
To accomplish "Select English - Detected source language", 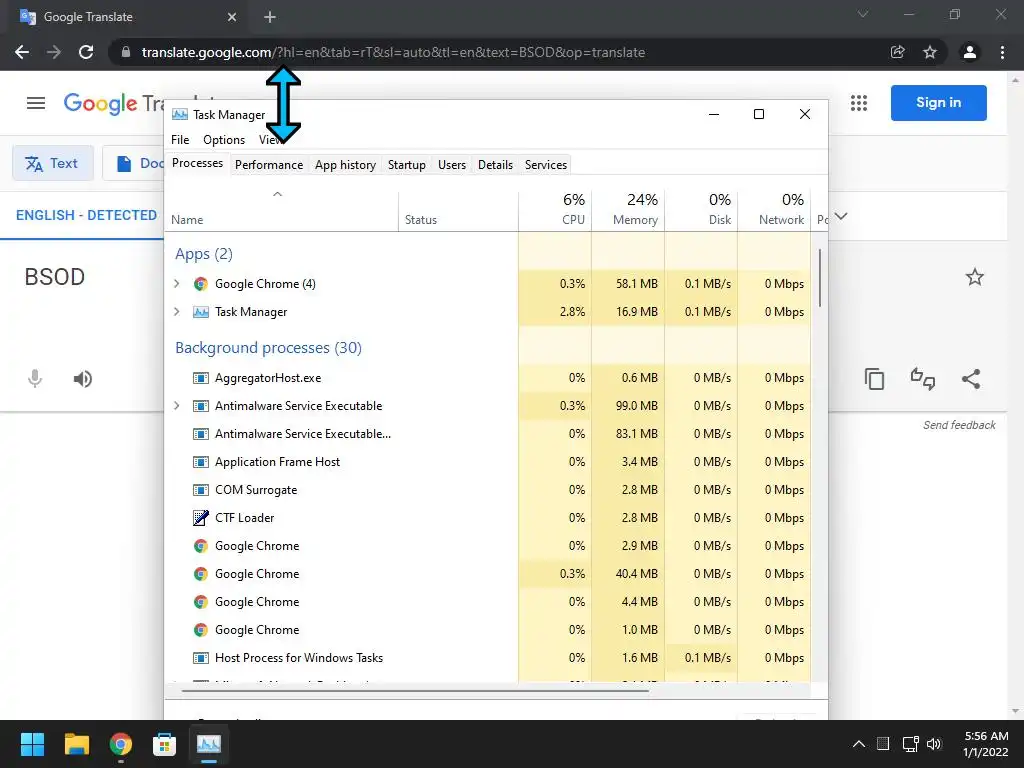I will pos(86,215).
